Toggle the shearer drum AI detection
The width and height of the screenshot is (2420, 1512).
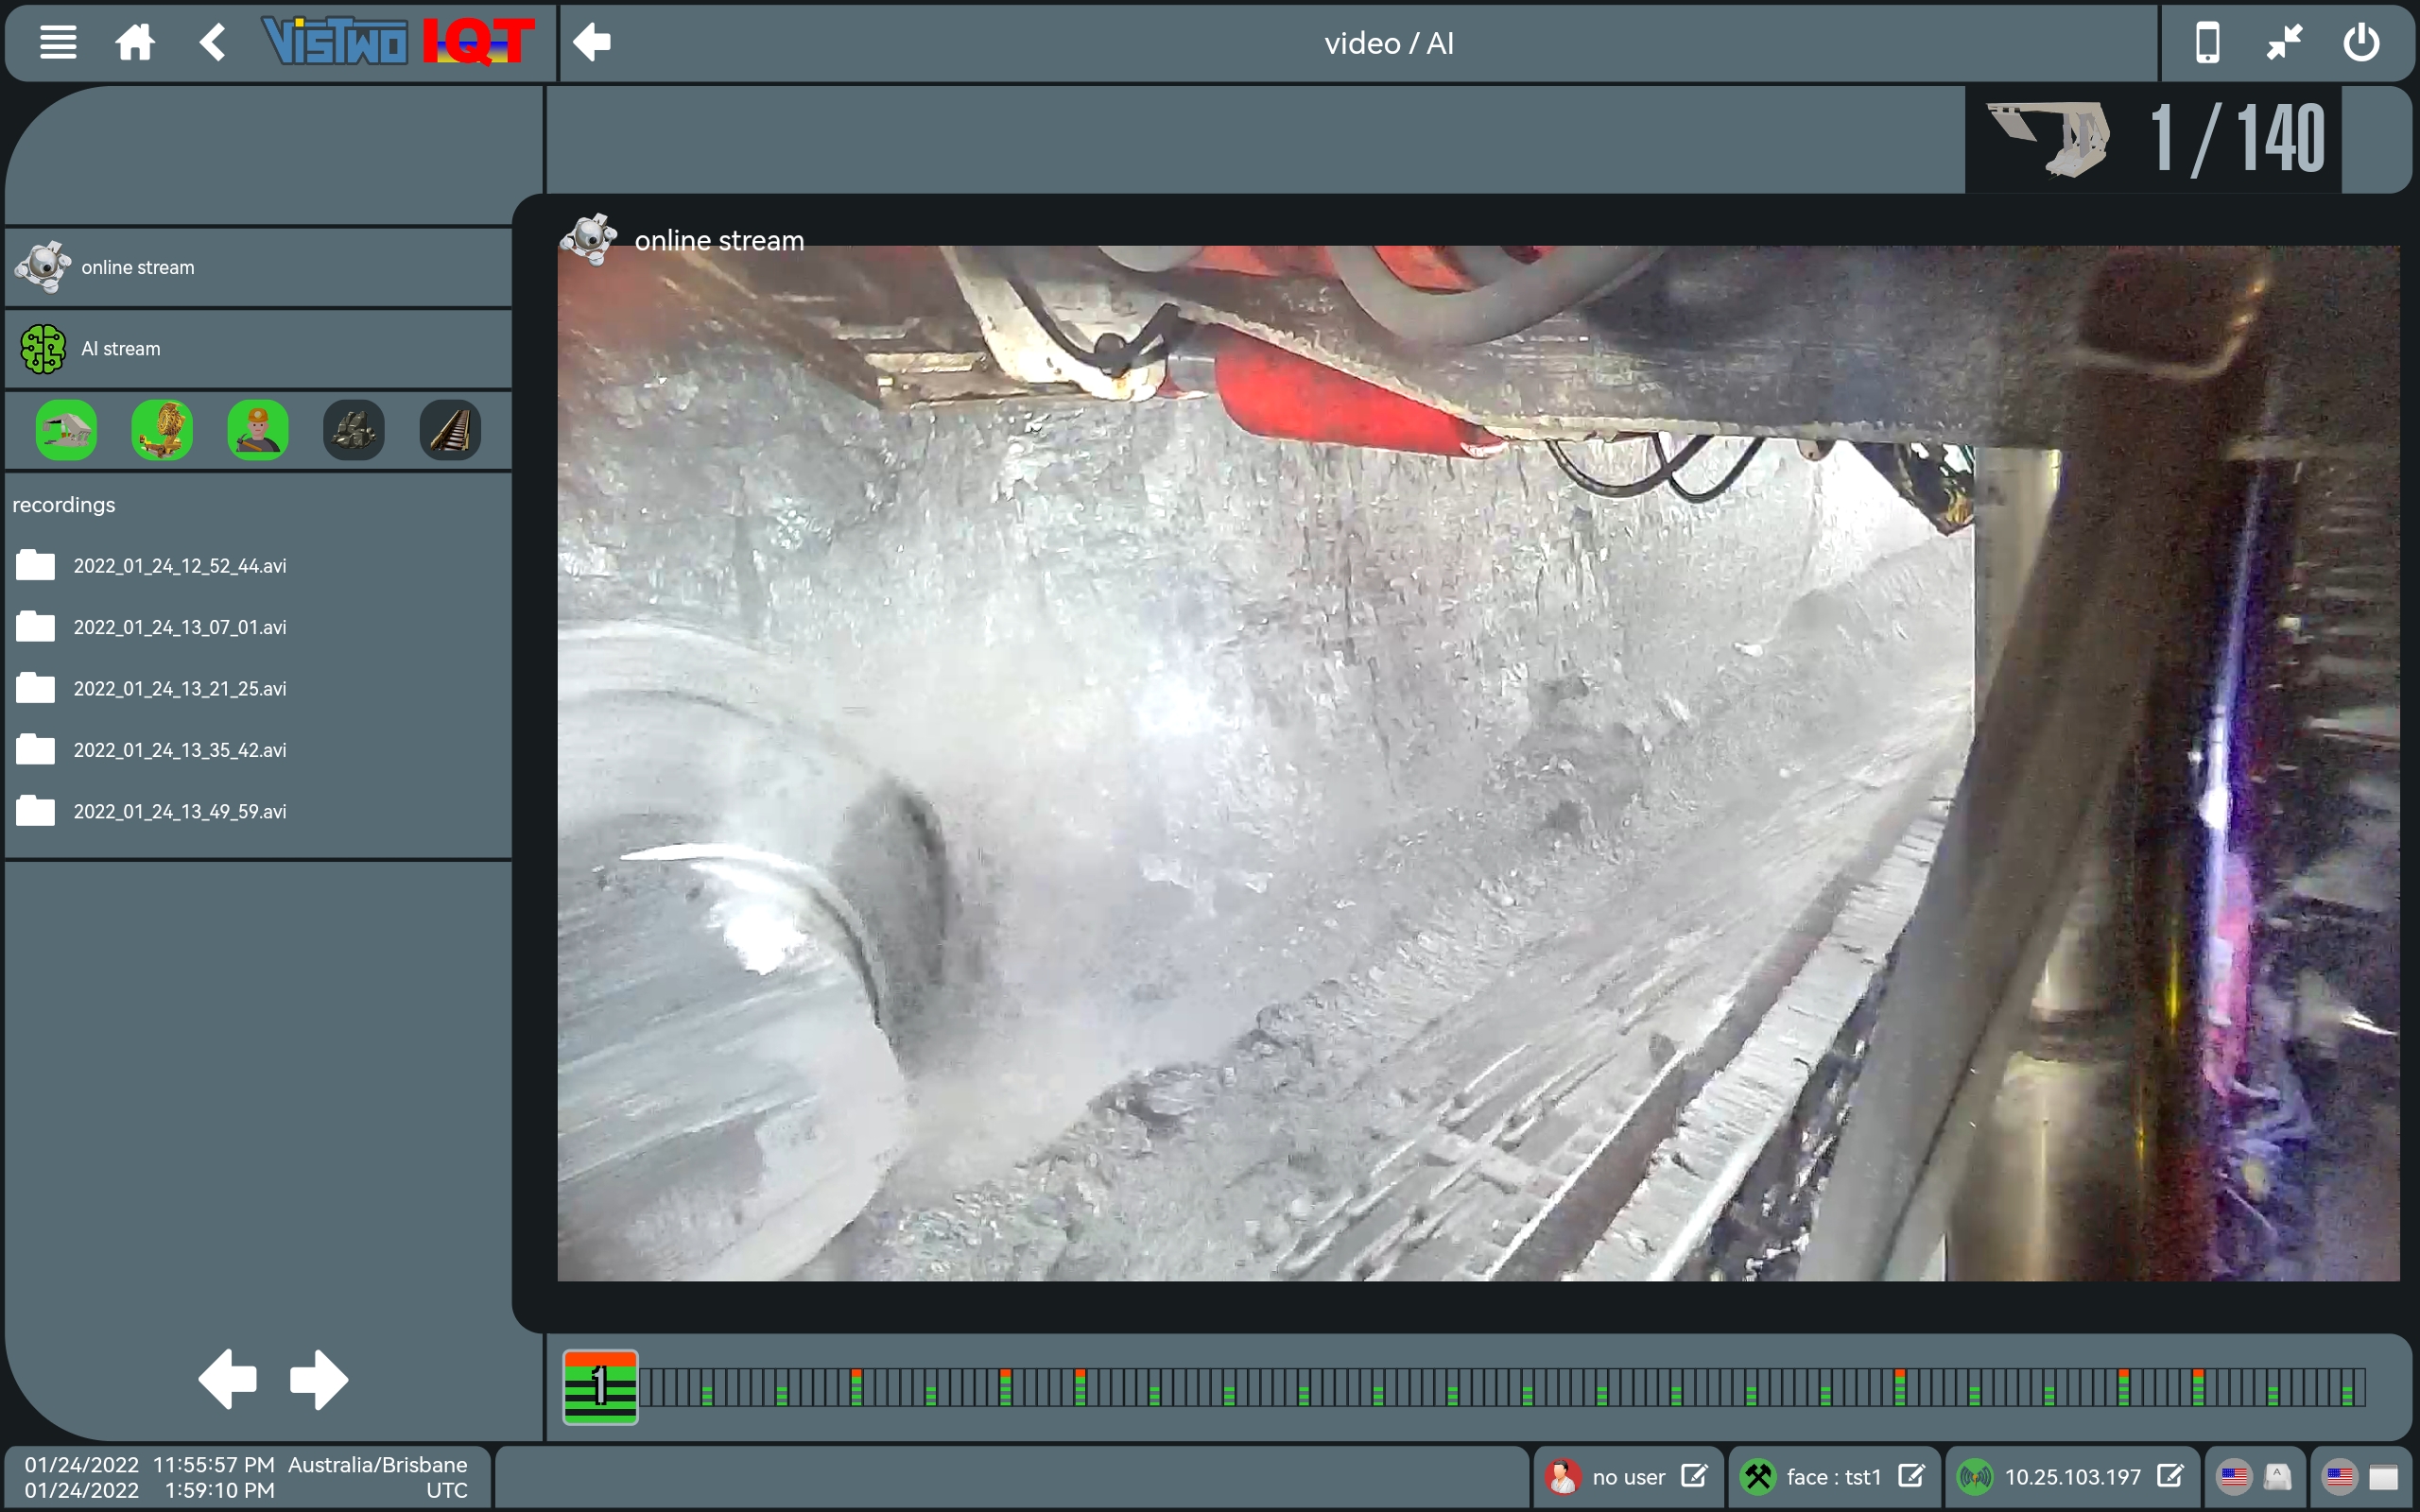162,431
